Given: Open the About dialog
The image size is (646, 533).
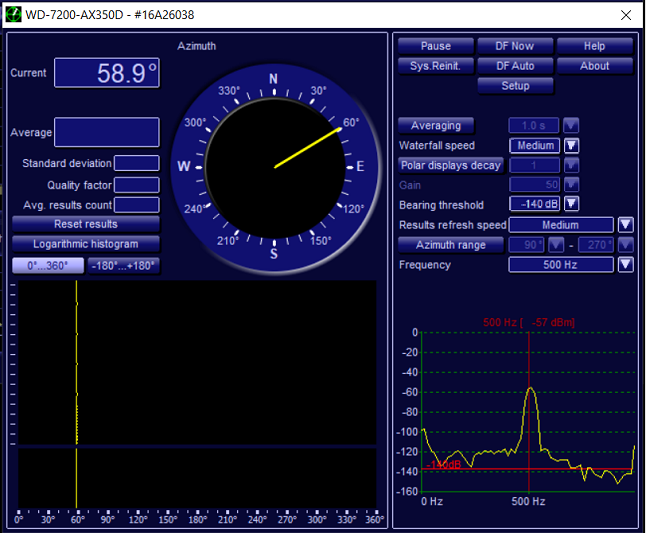Looking at the screenshot, I should [594, 66].
